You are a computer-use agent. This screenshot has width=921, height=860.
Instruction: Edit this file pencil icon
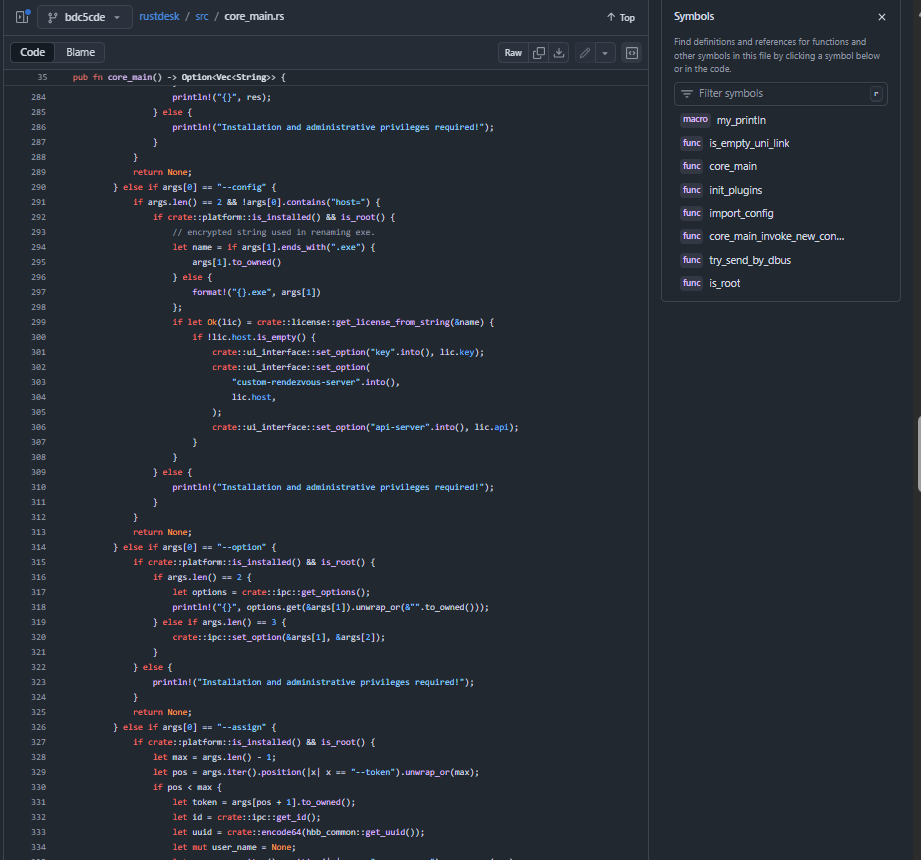[x=584, y=53]
